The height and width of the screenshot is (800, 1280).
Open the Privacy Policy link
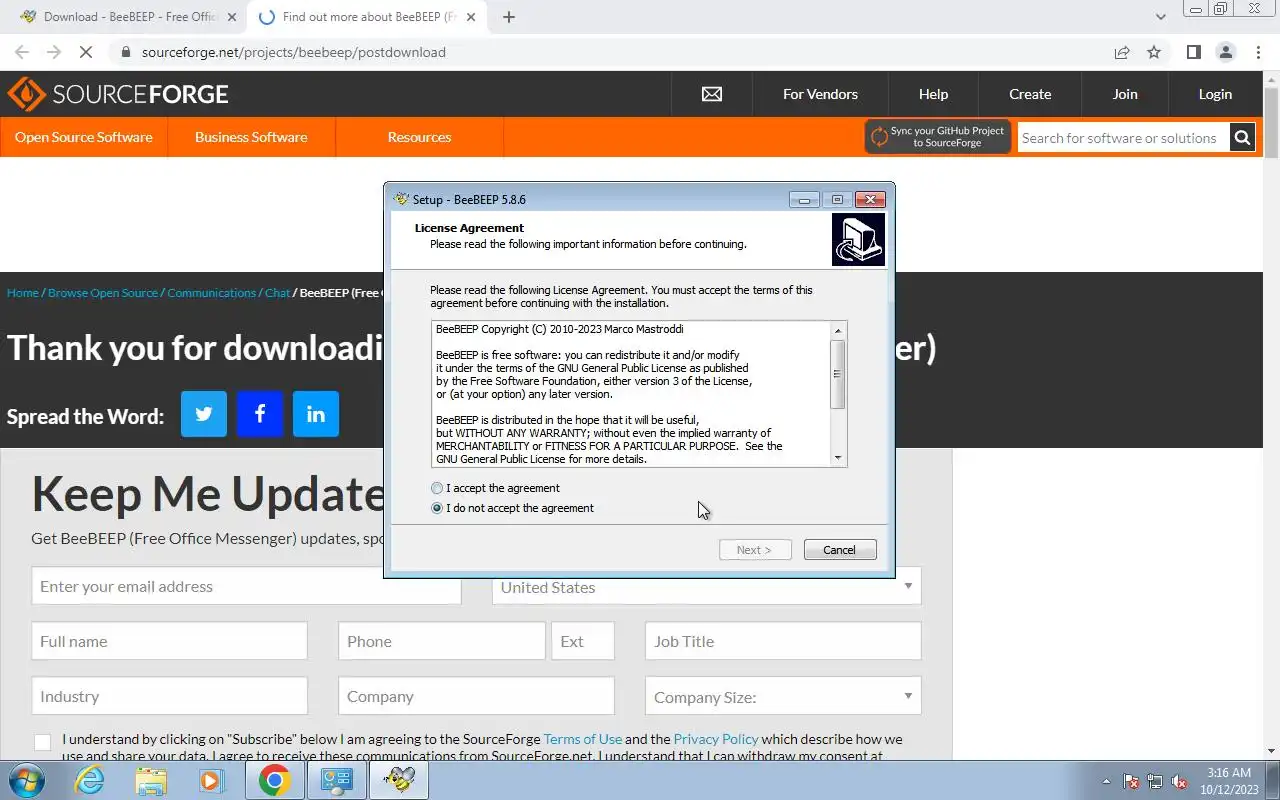pyautogui.click(x=716, y=739)
